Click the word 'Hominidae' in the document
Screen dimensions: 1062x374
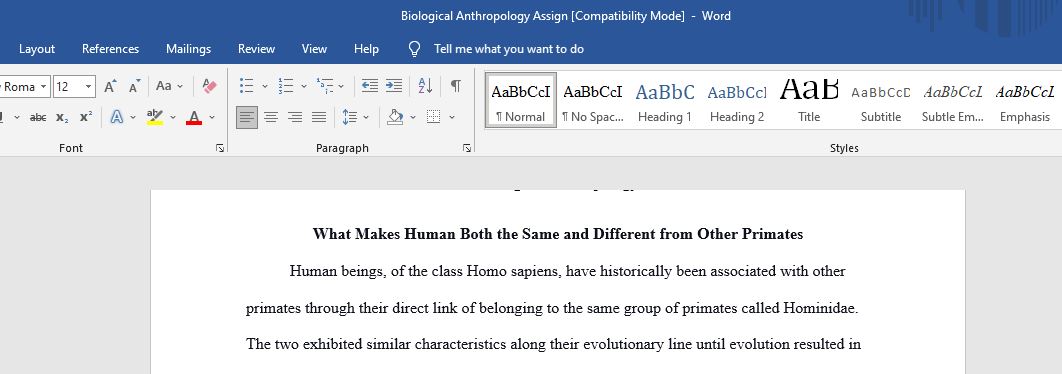coord(820,308)
